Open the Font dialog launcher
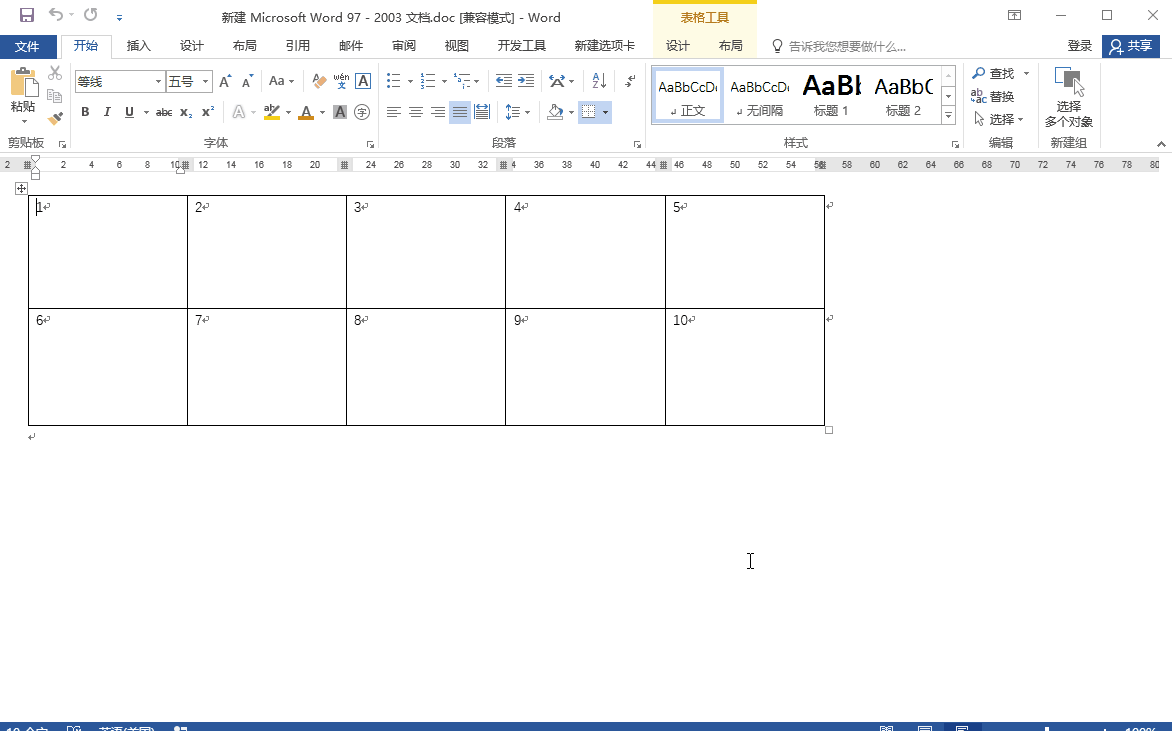Screen dimensions: 1172x731 [370, 144]
